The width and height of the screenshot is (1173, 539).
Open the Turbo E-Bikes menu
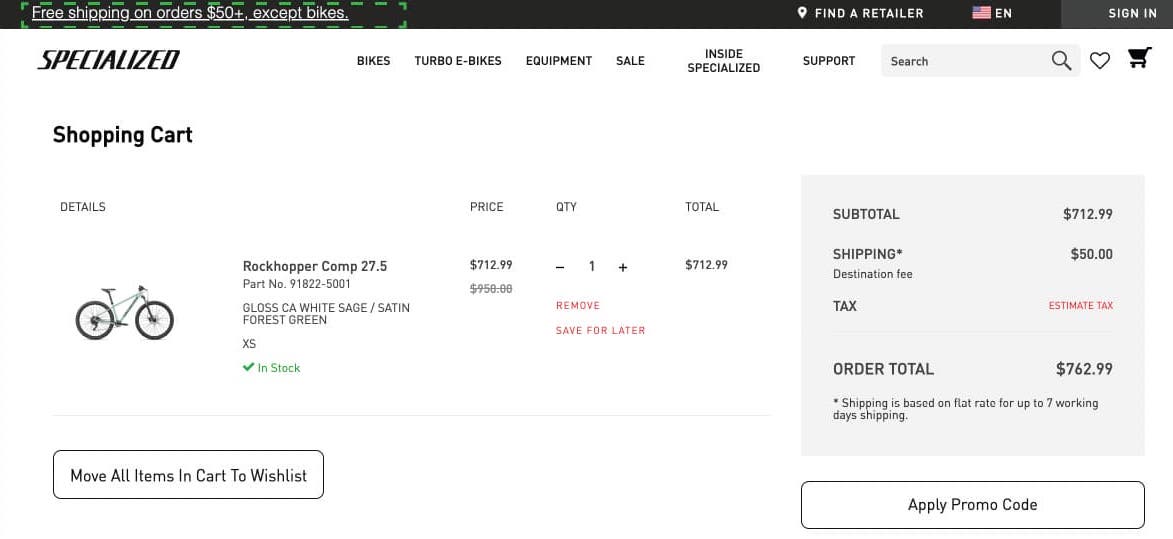click(458, 61)
